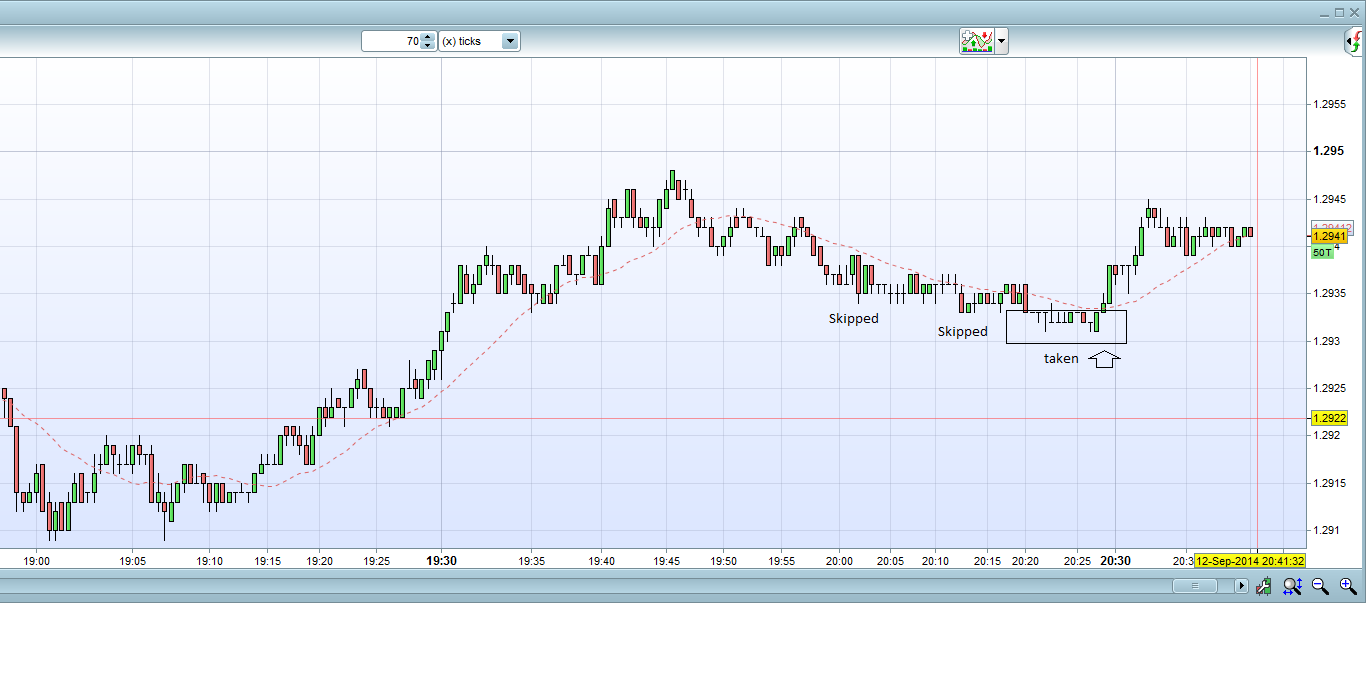Expand the arrow beside the indicators icon
Viewport: 1366px width, 684px height.
[1001, 42]
